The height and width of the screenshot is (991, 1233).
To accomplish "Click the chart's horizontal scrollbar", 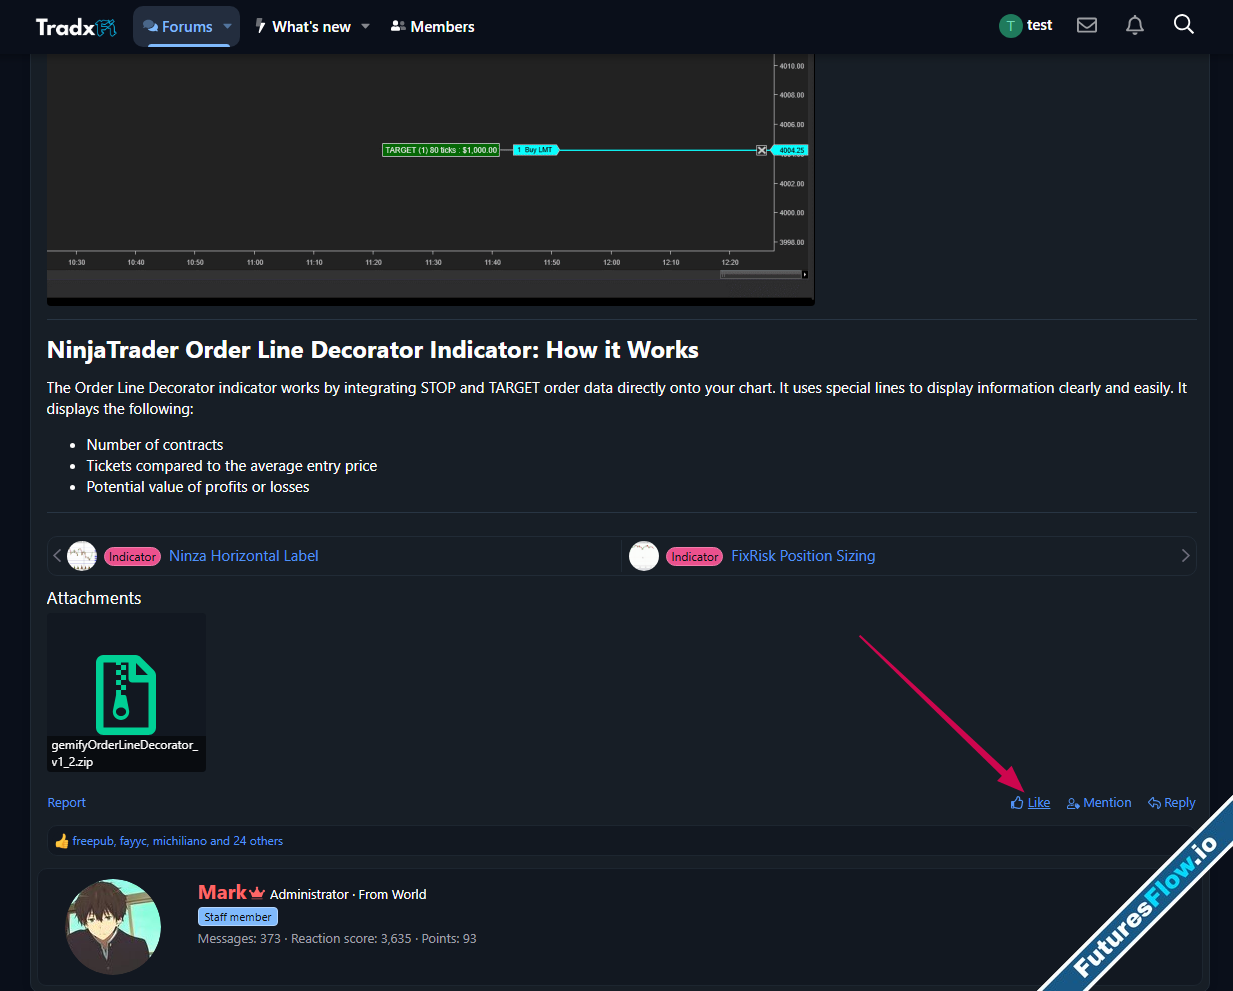I will [760, 274].
